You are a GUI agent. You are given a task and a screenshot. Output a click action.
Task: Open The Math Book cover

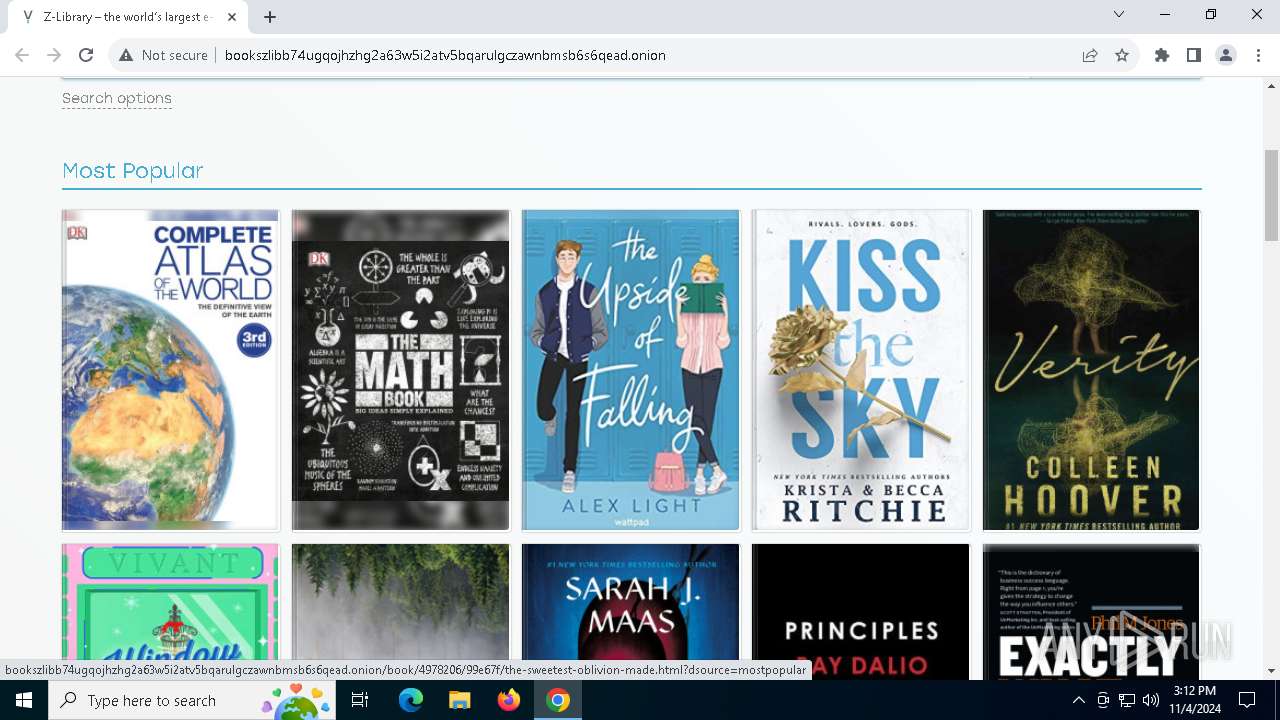[400, 370]
